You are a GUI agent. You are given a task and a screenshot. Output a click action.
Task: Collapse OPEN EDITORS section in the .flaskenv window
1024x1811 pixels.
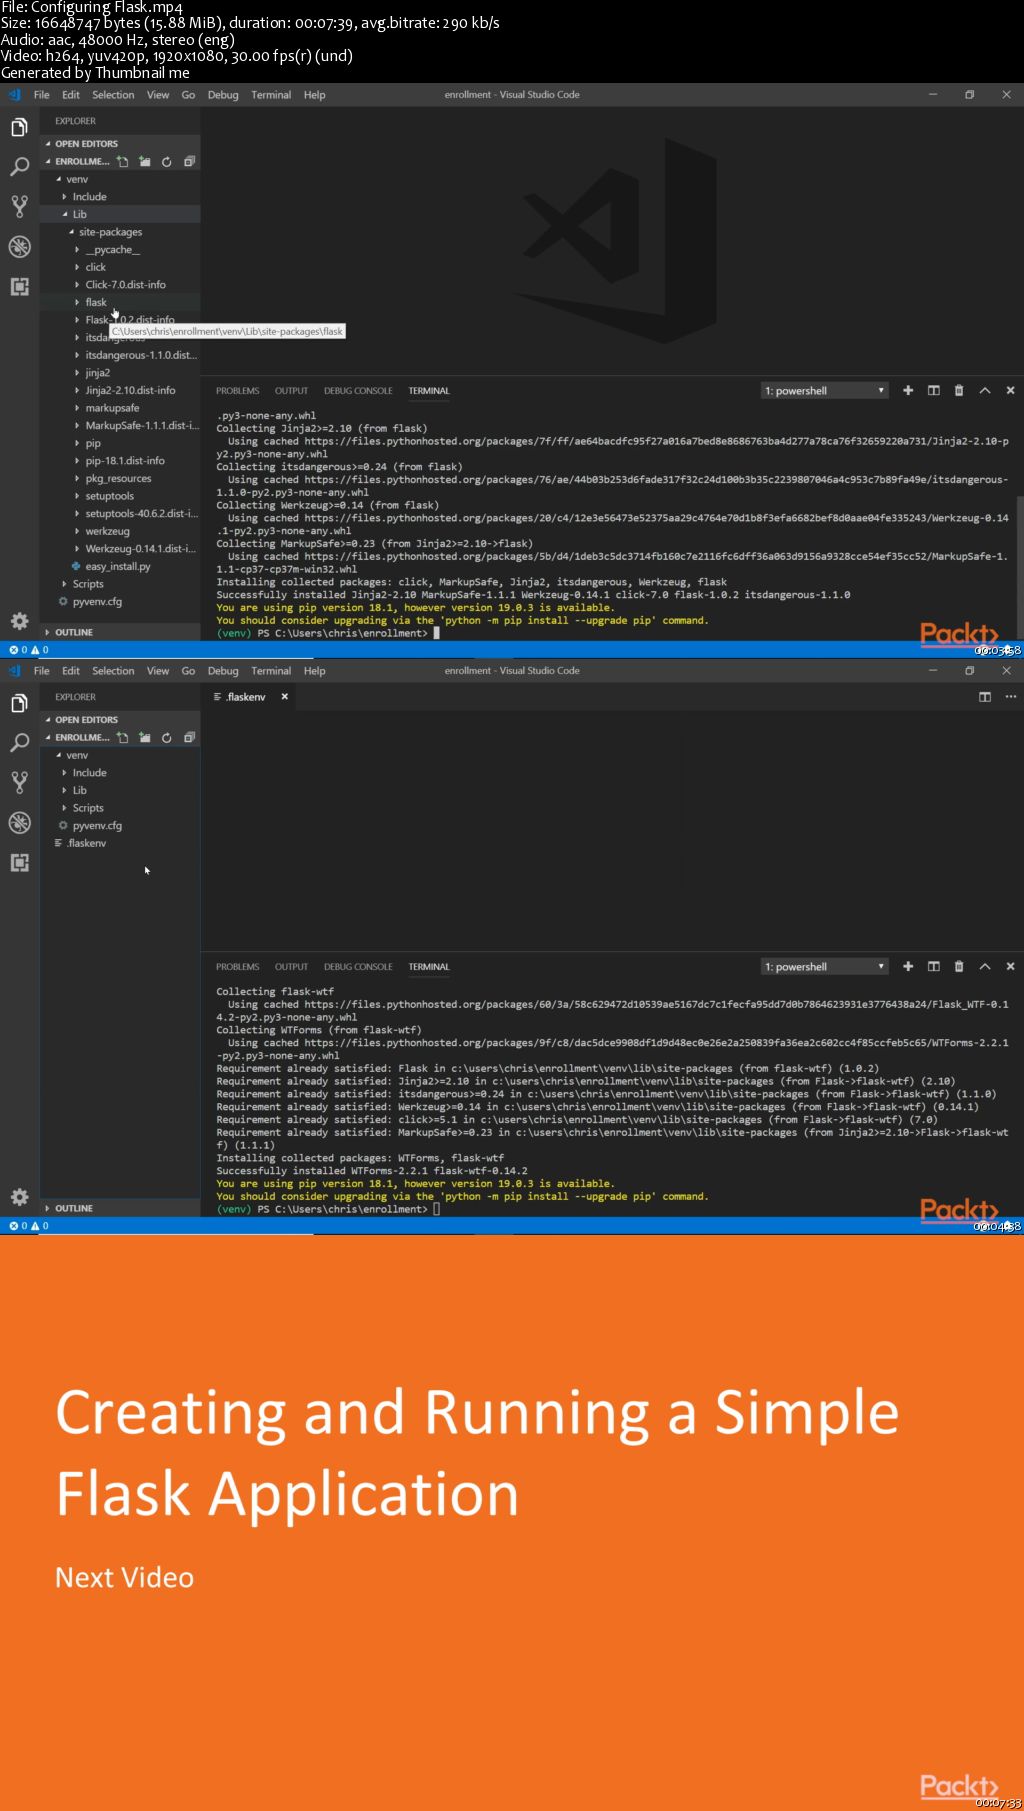click(86, 720)
